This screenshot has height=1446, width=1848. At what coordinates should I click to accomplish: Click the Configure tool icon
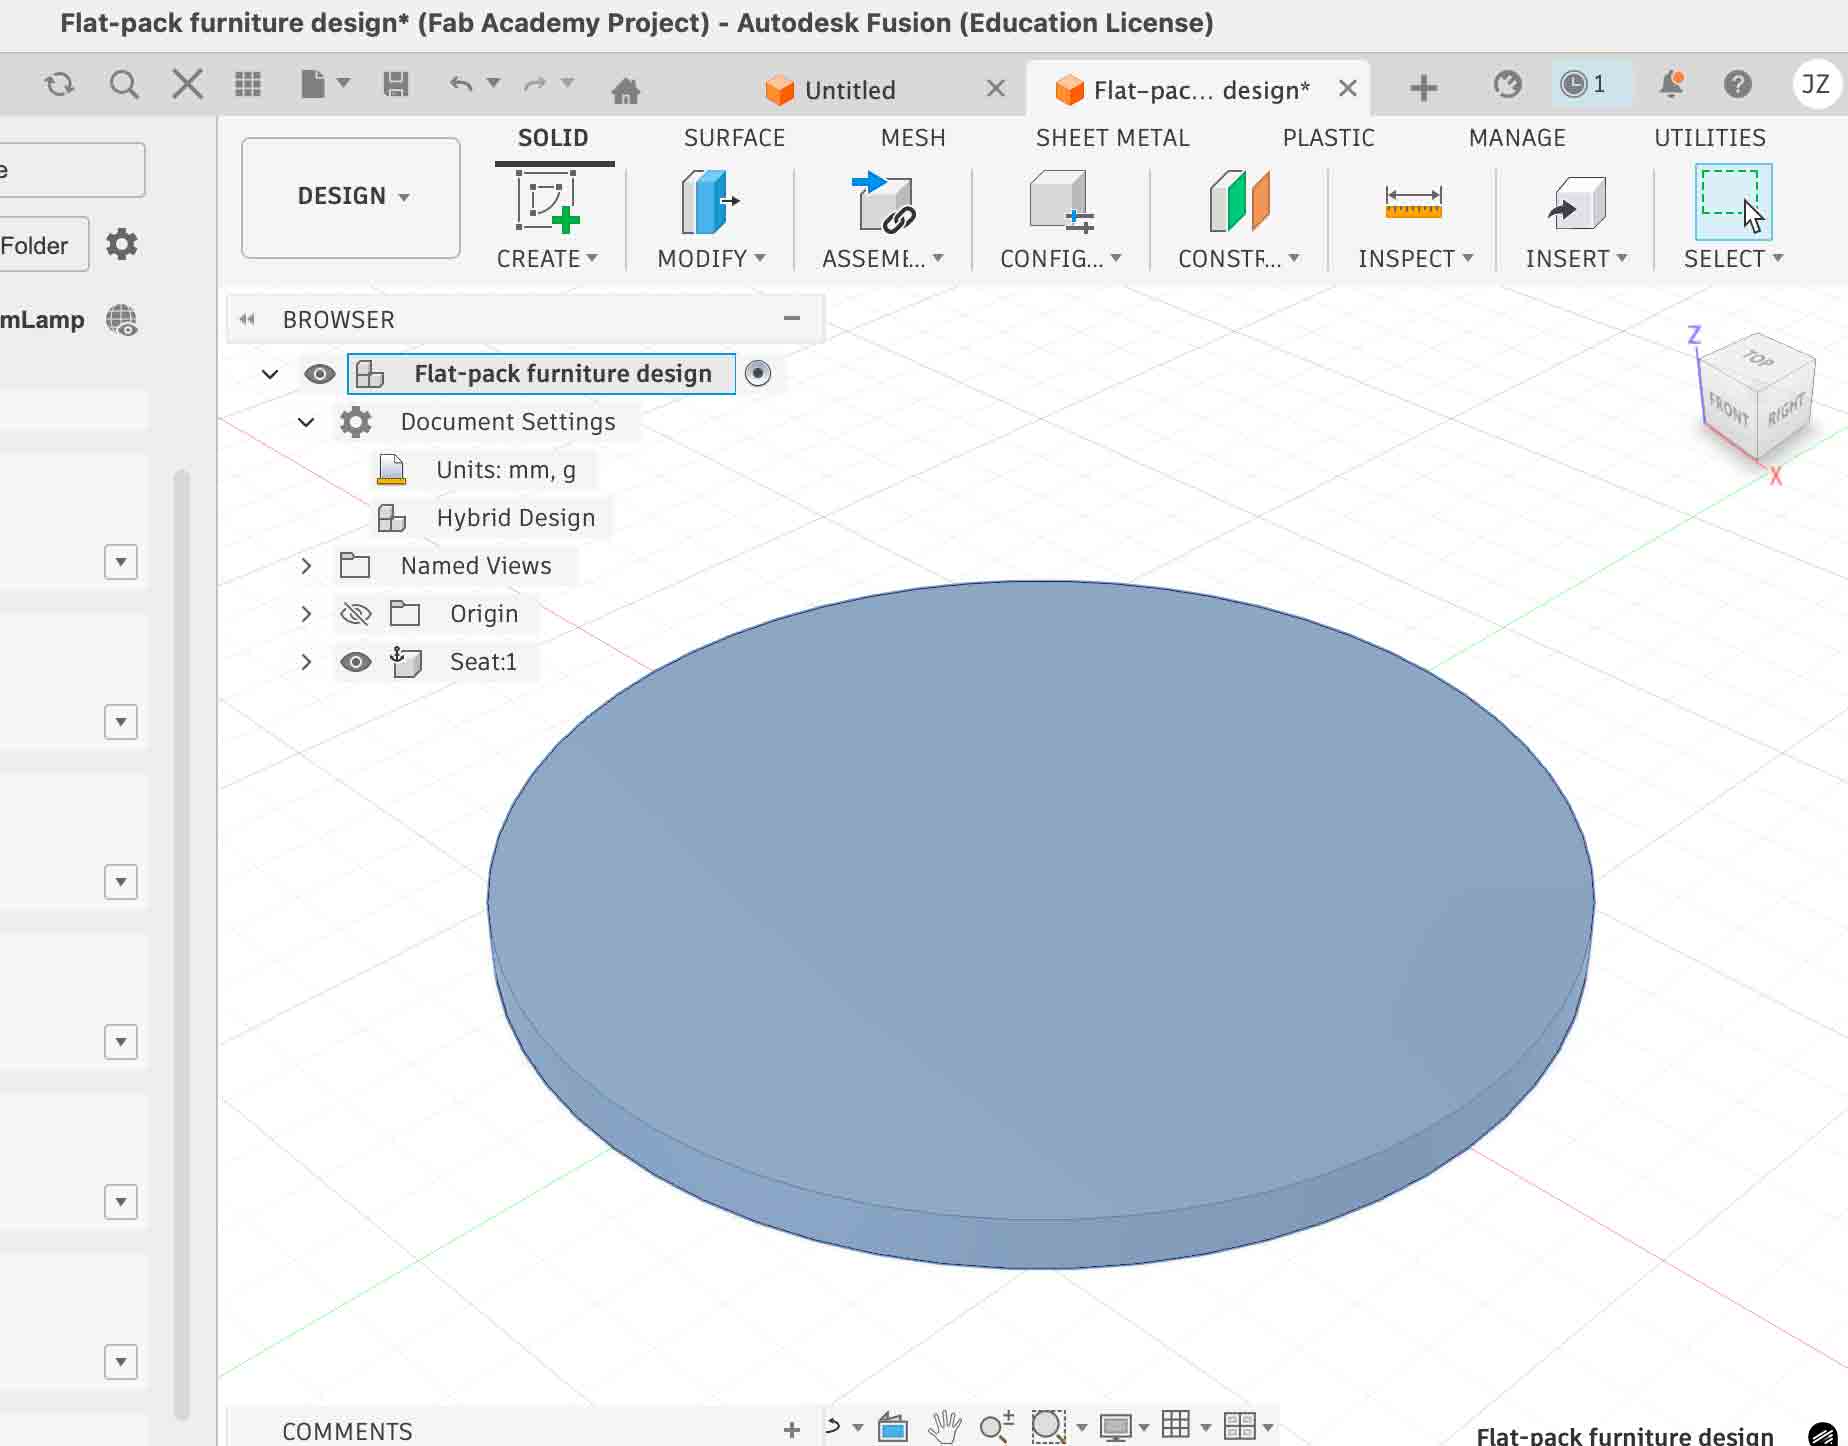pyautogui.click(x=1061, y=201)
